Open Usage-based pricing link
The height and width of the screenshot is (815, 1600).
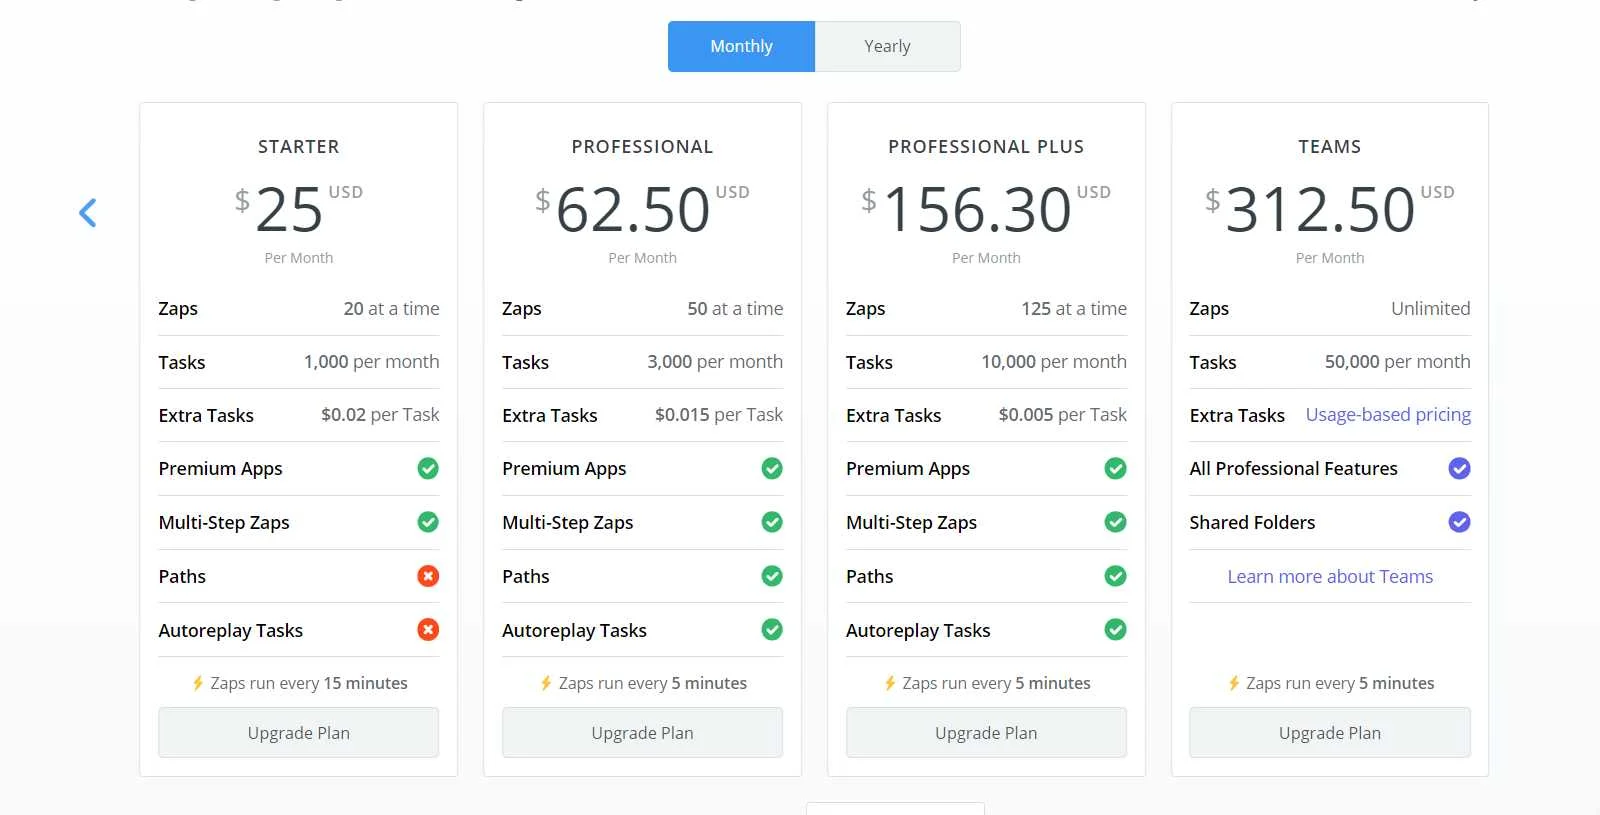tap(1388, 414)
